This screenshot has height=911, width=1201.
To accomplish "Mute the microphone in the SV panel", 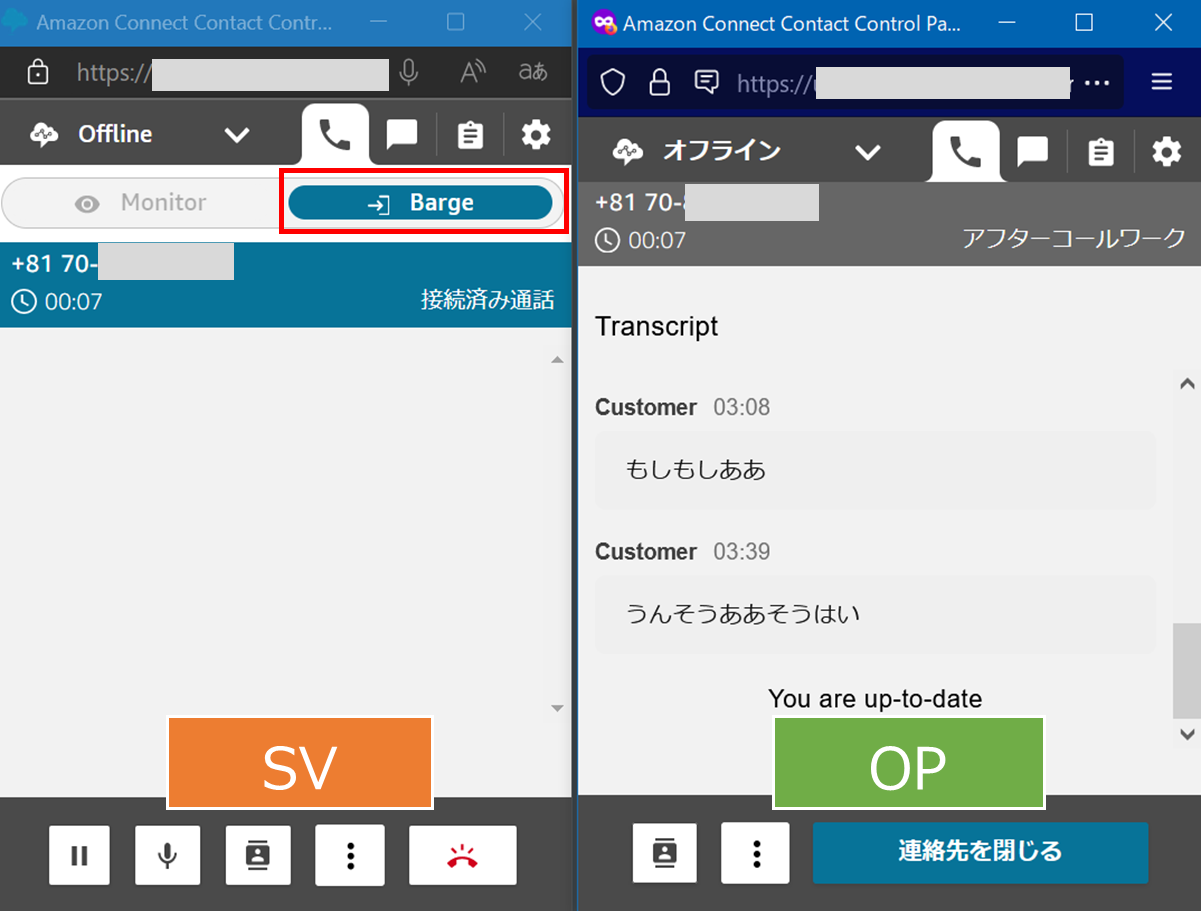I will pos(168,855).
